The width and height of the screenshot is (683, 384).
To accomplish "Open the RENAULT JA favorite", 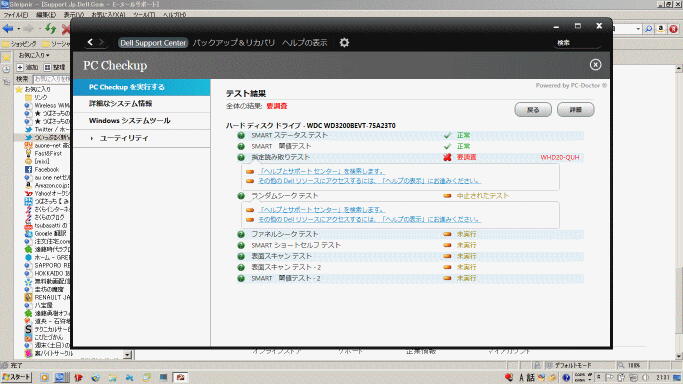I will (47, 297).
